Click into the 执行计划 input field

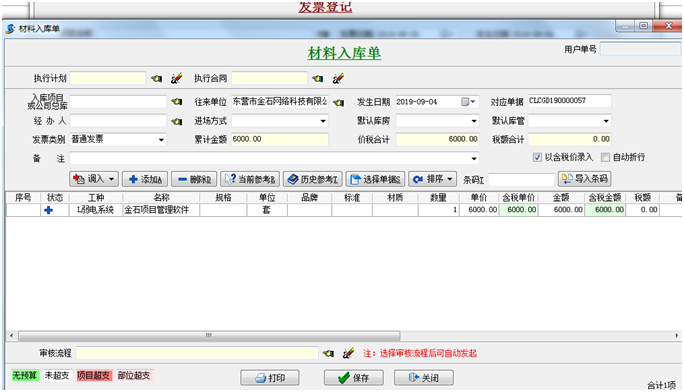(x=108, y=78)
